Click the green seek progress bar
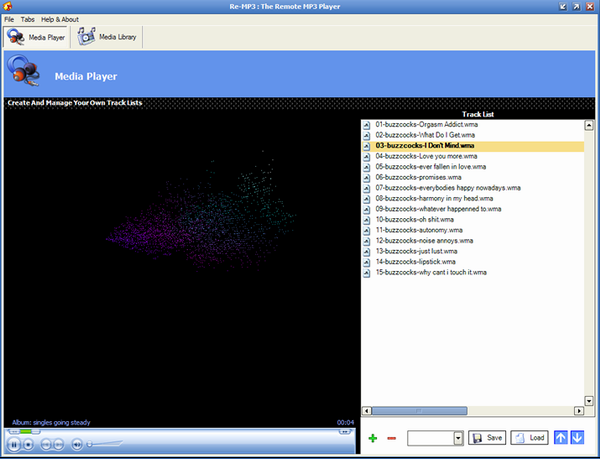This screenshot has width=600, height=459. coord(26,431)
